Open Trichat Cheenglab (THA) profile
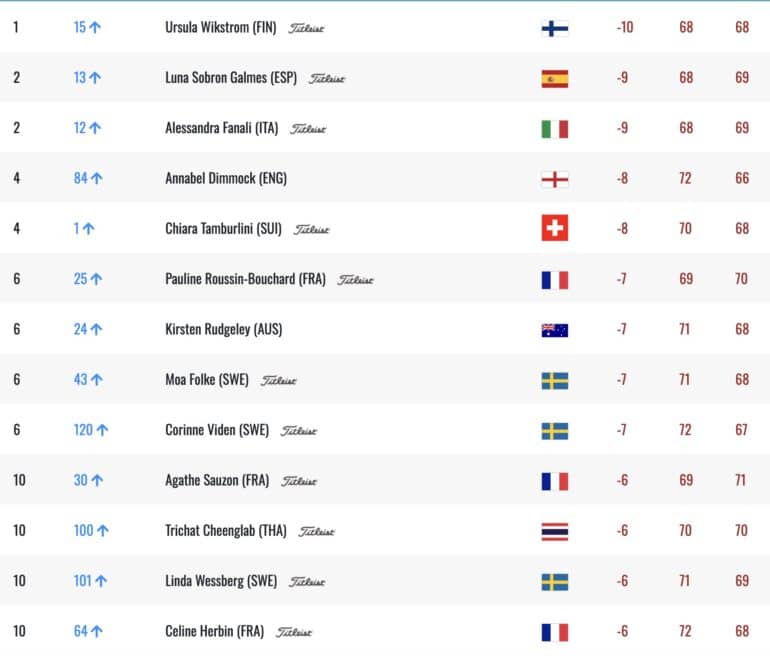The width and height of the screenshot is (770, 656). 226,531
